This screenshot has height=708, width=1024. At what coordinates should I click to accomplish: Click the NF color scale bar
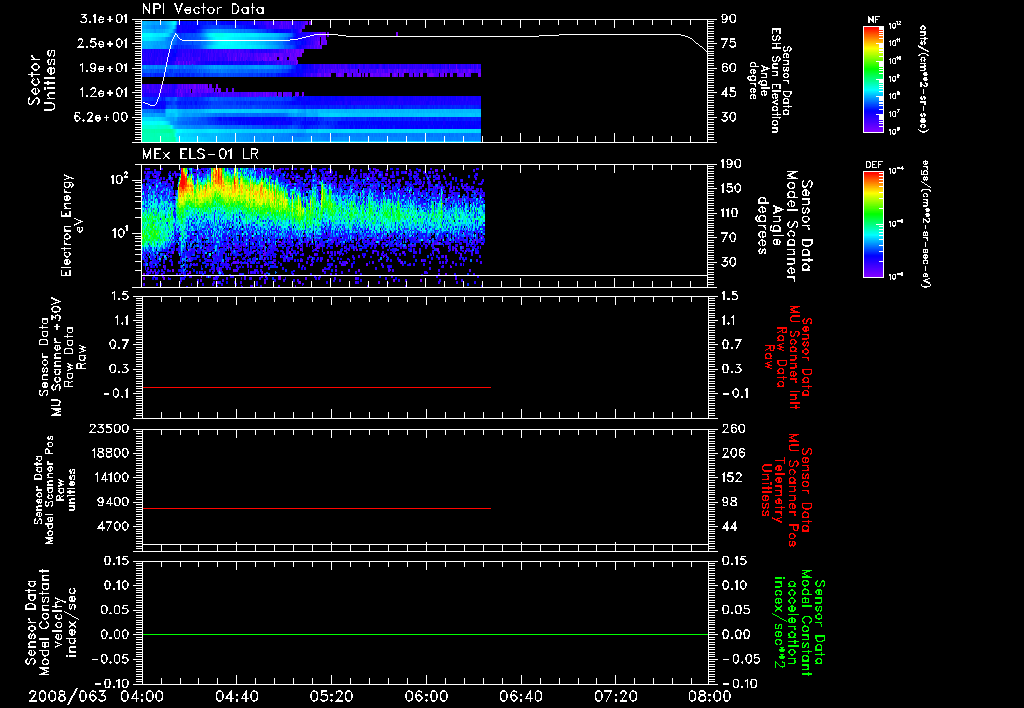coord(874,79)
